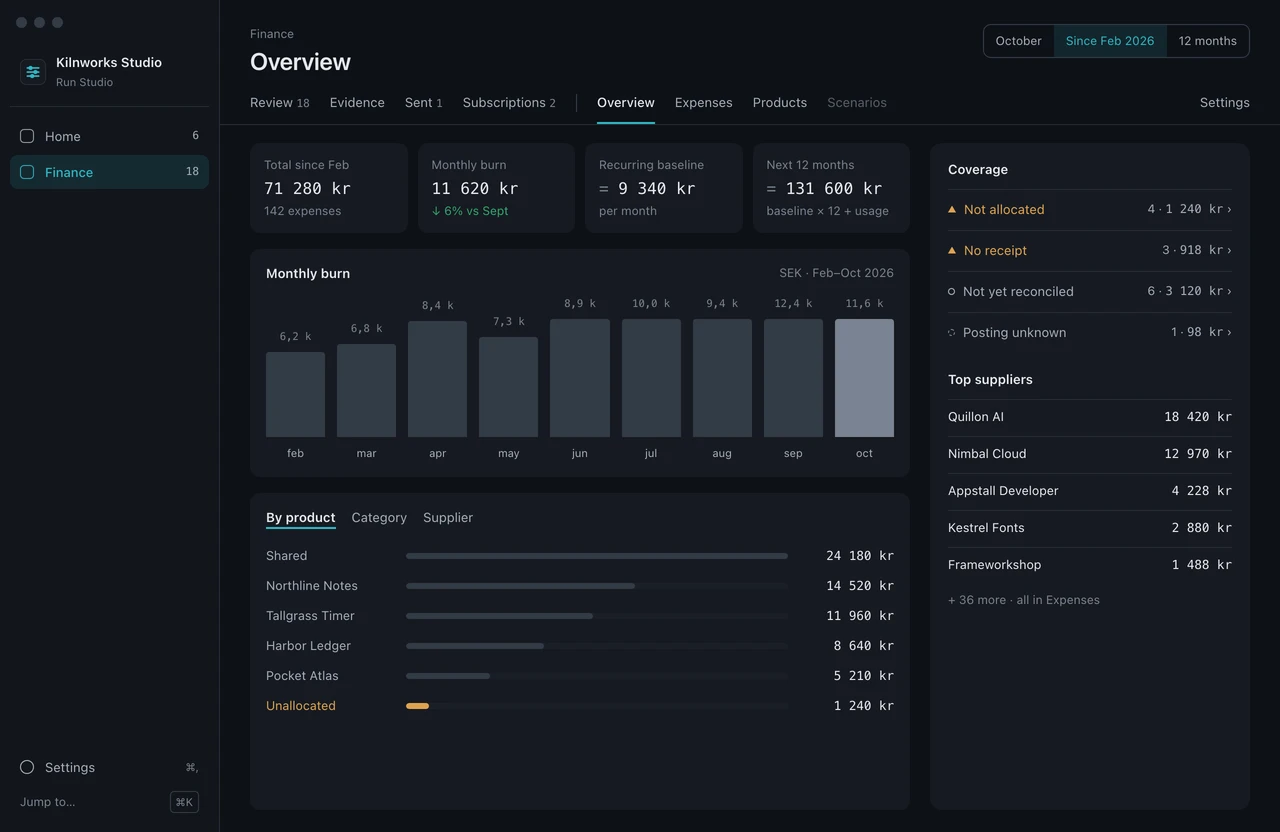The width and height of the screenshot is (1280, 832).
Task: Click the Tallgrass Timer progress bar
Action: (x=597, y=616)
